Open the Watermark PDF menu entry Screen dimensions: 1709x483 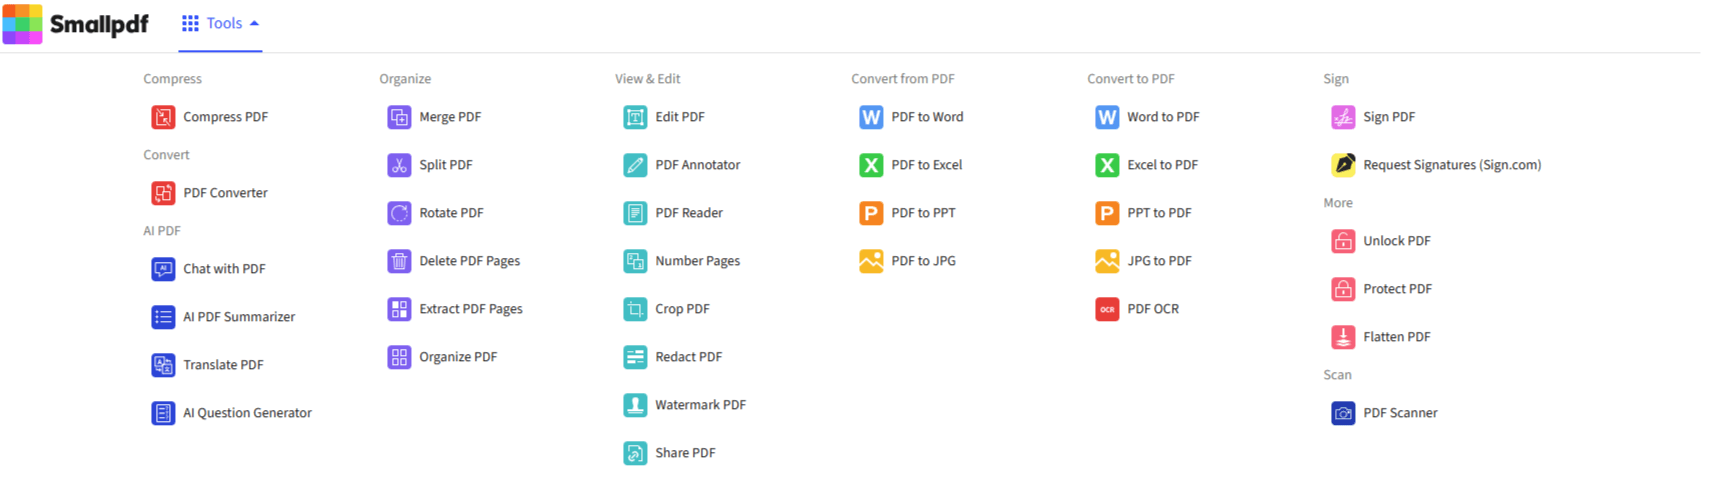pos(700,405)
